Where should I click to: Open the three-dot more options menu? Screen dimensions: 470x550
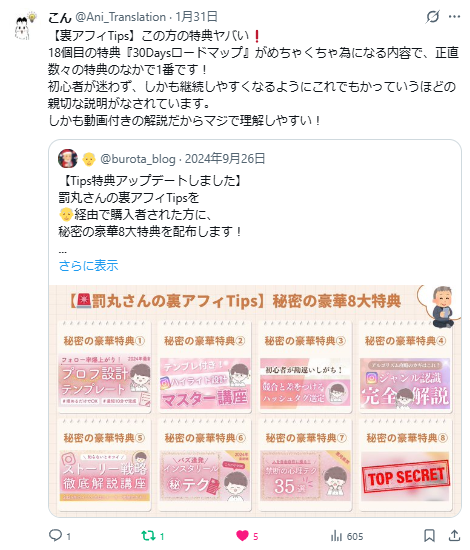455,16
